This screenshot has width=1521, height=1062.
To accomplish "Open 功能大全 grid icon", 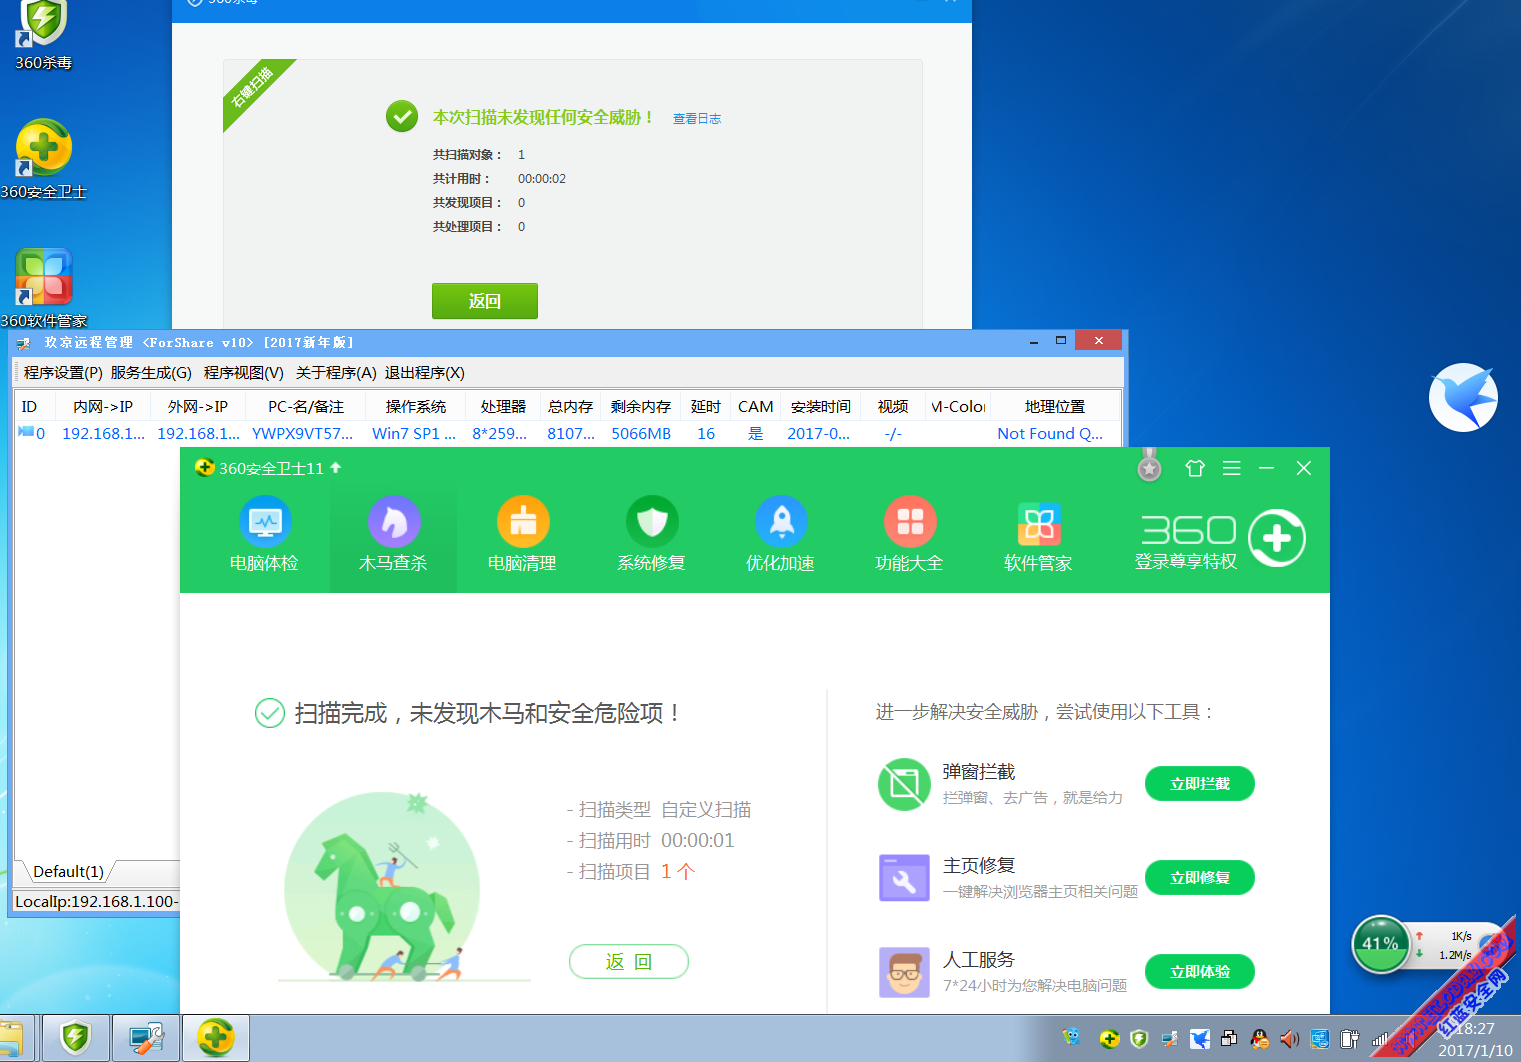I will 910,521.
